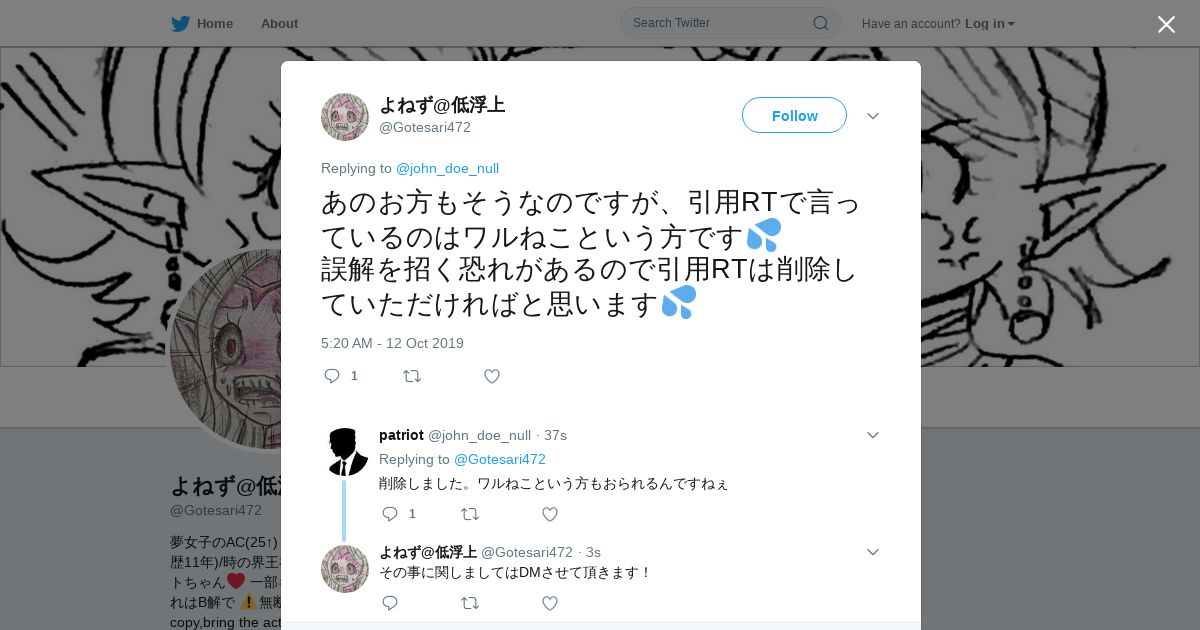Click the search magnifier icon

820,23
